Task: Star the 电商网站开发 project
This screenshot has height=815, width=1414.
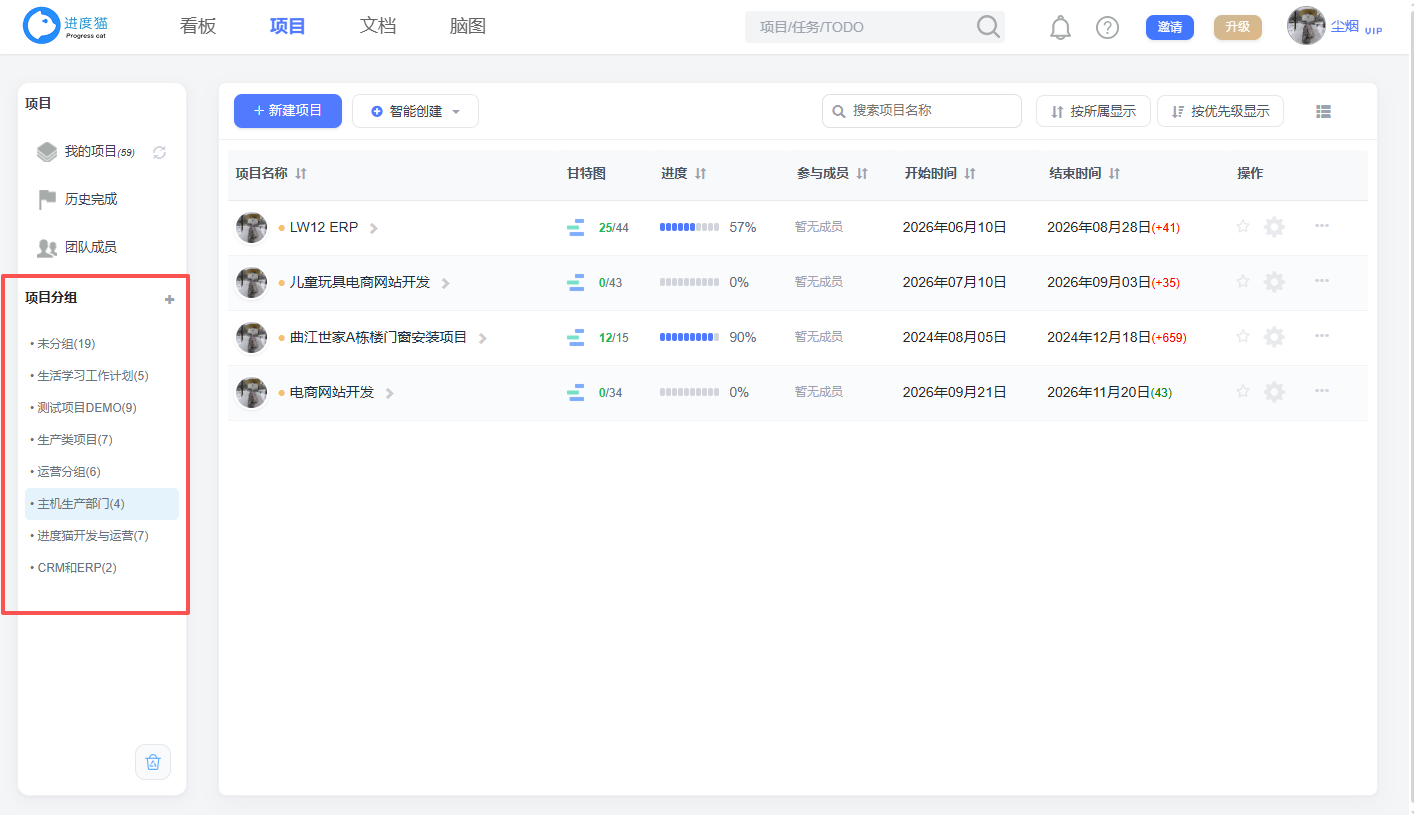Action: tap(1243, 391)
